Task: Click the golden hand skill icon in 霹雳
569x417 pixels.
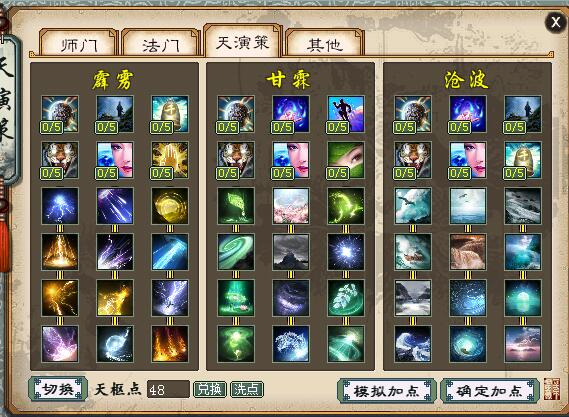Action: click(170, 160)
